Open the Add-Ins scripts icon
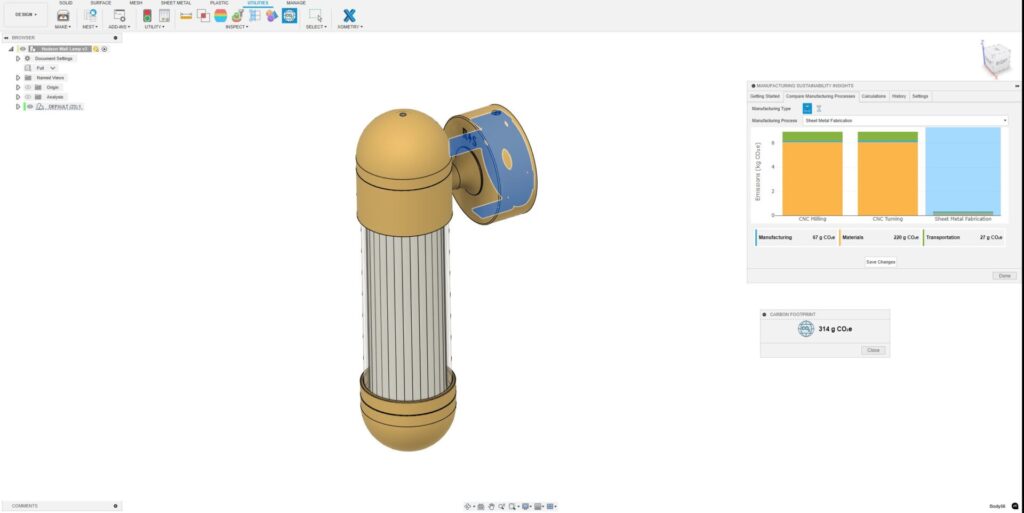Screen dimensions: 1024x513 point(120,15)
